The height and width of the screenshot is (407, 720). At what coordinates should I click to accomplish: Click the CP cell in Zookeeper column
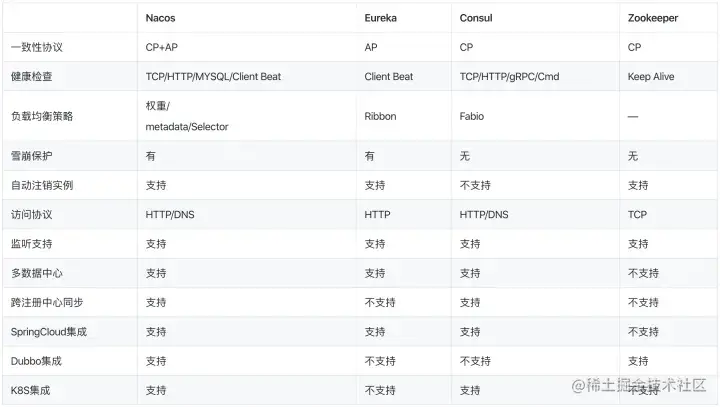point(634,47)
